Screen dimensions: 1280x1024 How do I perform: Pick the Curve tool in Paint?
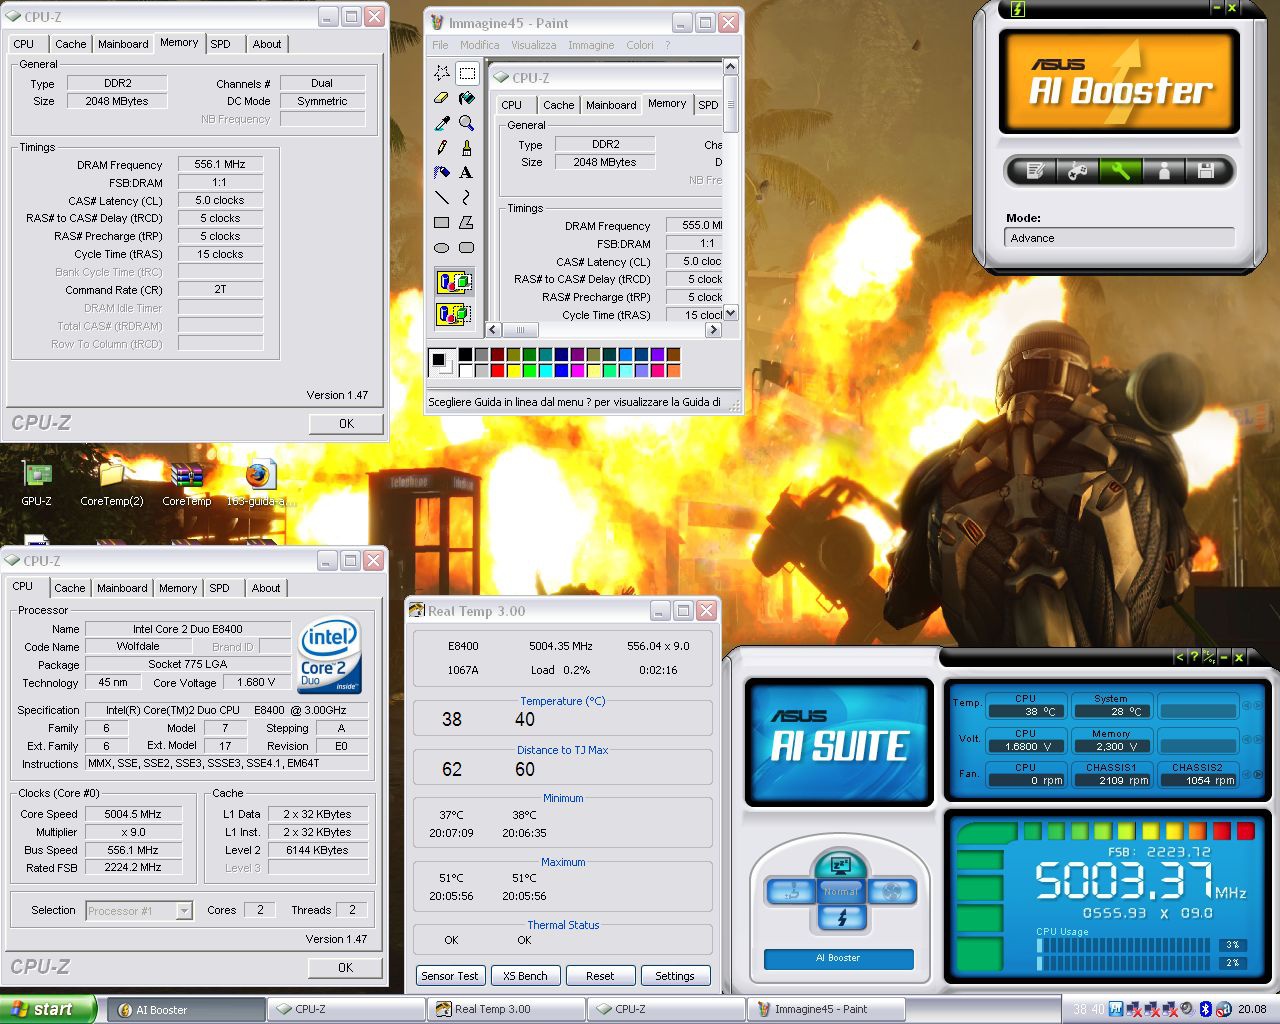point(466,198)
